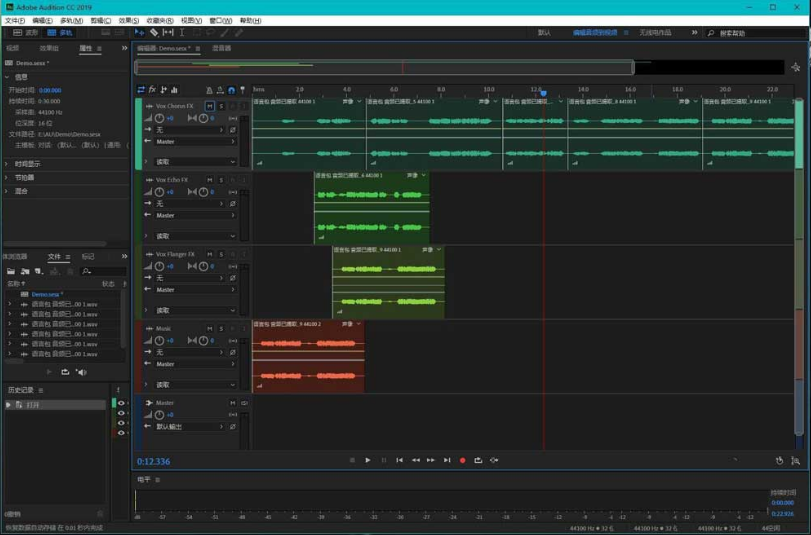The height and width of the screenshot is (535, 811).
Task: Adjust volume knob on Vox Flanger FX track
Action: point(160,266)
